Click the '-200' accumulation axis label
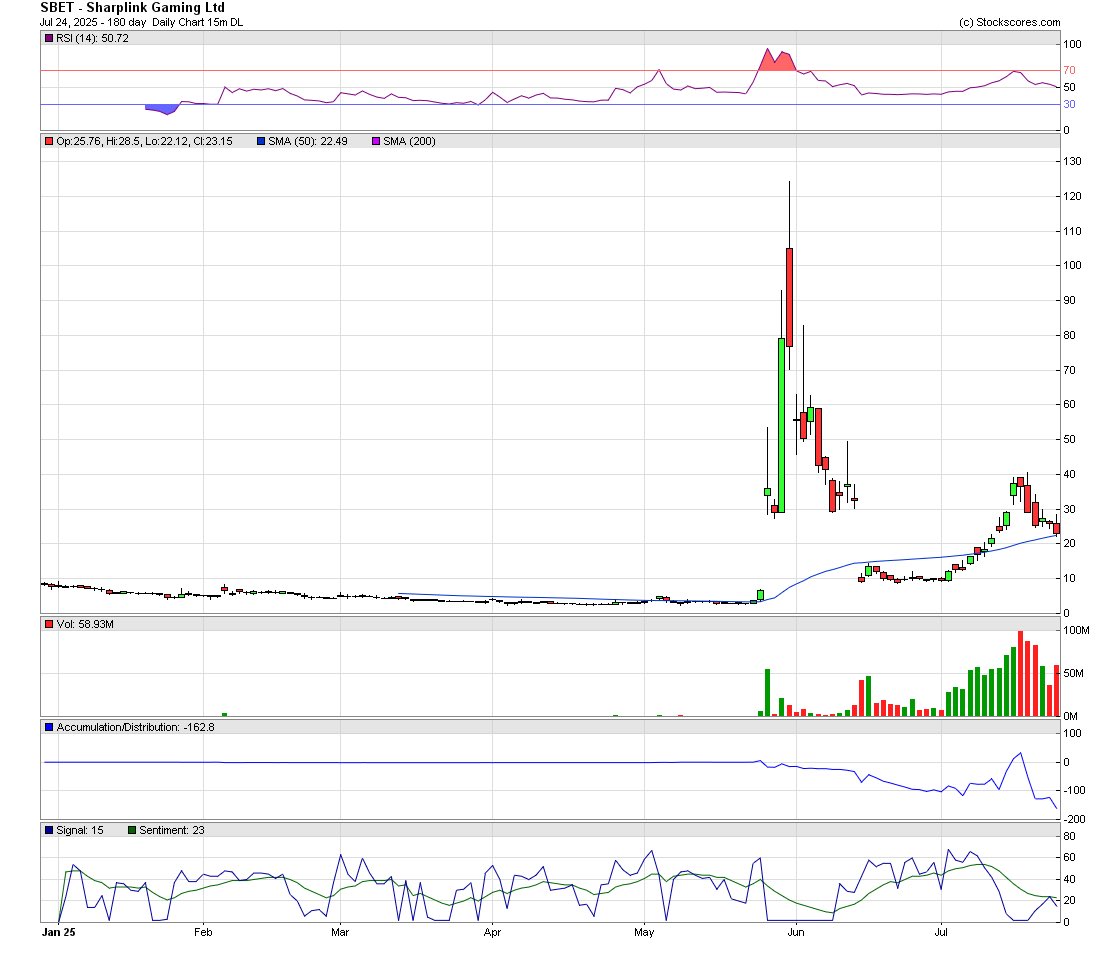The image size is (1100, 953). (x=1074, y=819)
